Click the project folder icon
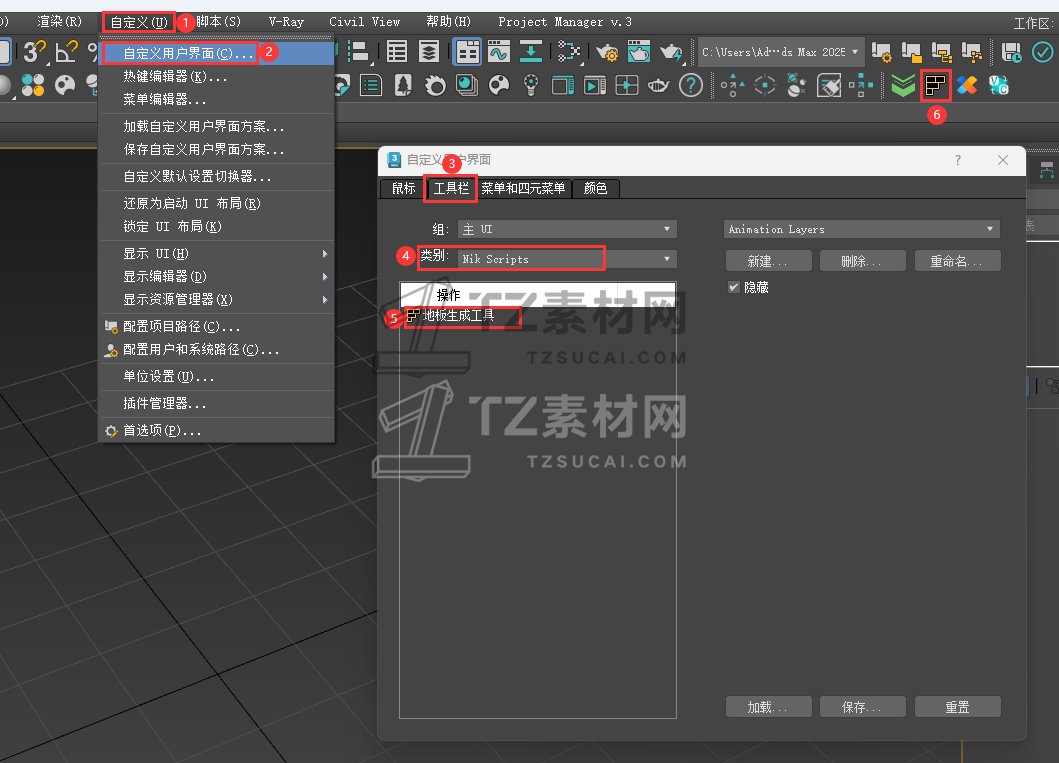This screenshot has height=763, width=1059. [912, 52]
